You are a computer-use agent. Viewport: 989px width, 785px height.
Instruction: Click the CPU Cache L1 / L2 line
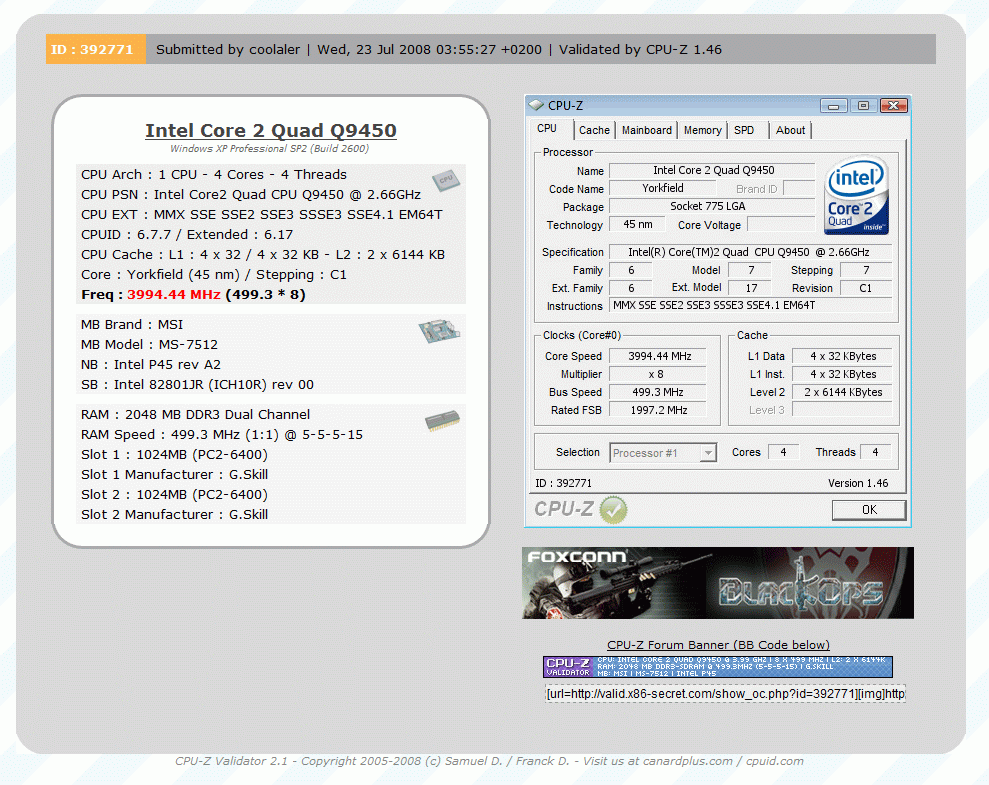(x=262, y=255)
